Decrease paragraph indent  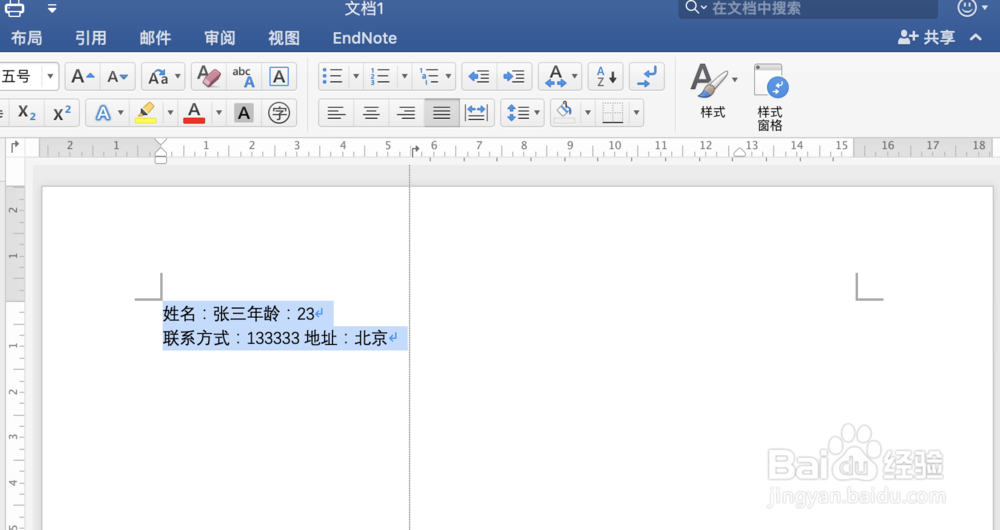point(479,77)
